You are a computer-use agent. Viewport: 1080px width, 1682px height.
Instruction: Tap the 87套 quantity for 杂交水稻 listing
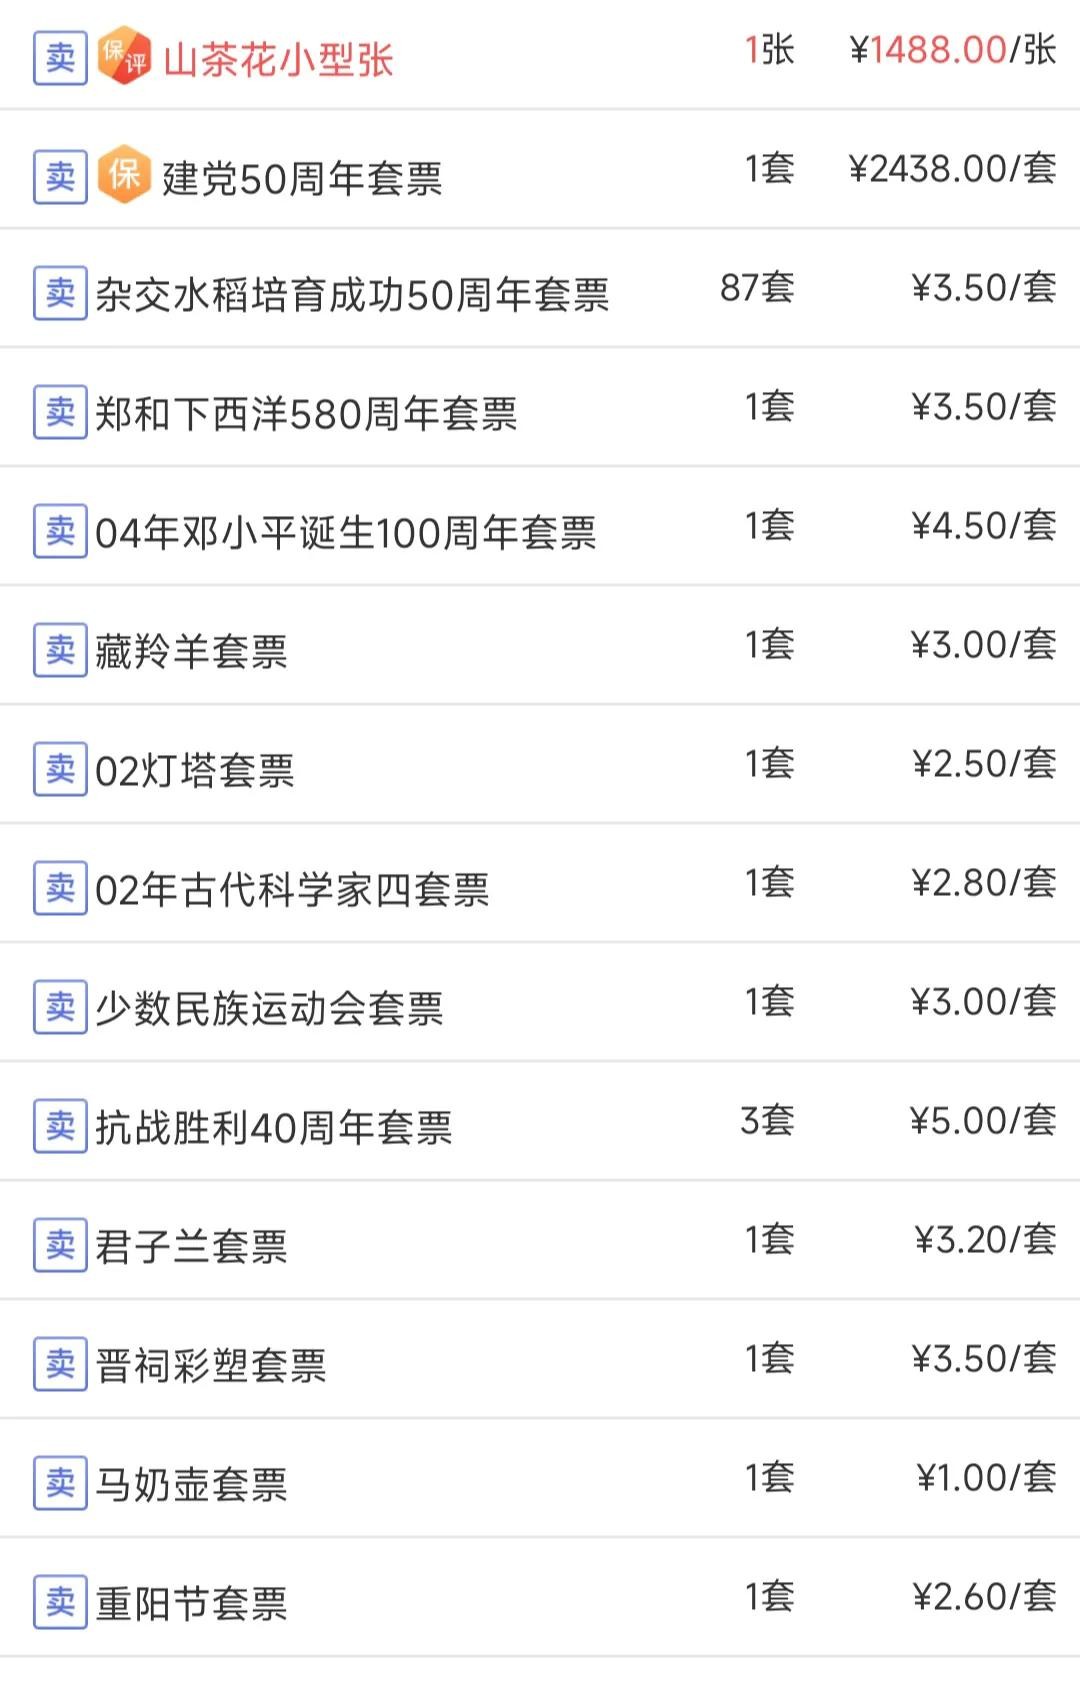pos(757,288)
